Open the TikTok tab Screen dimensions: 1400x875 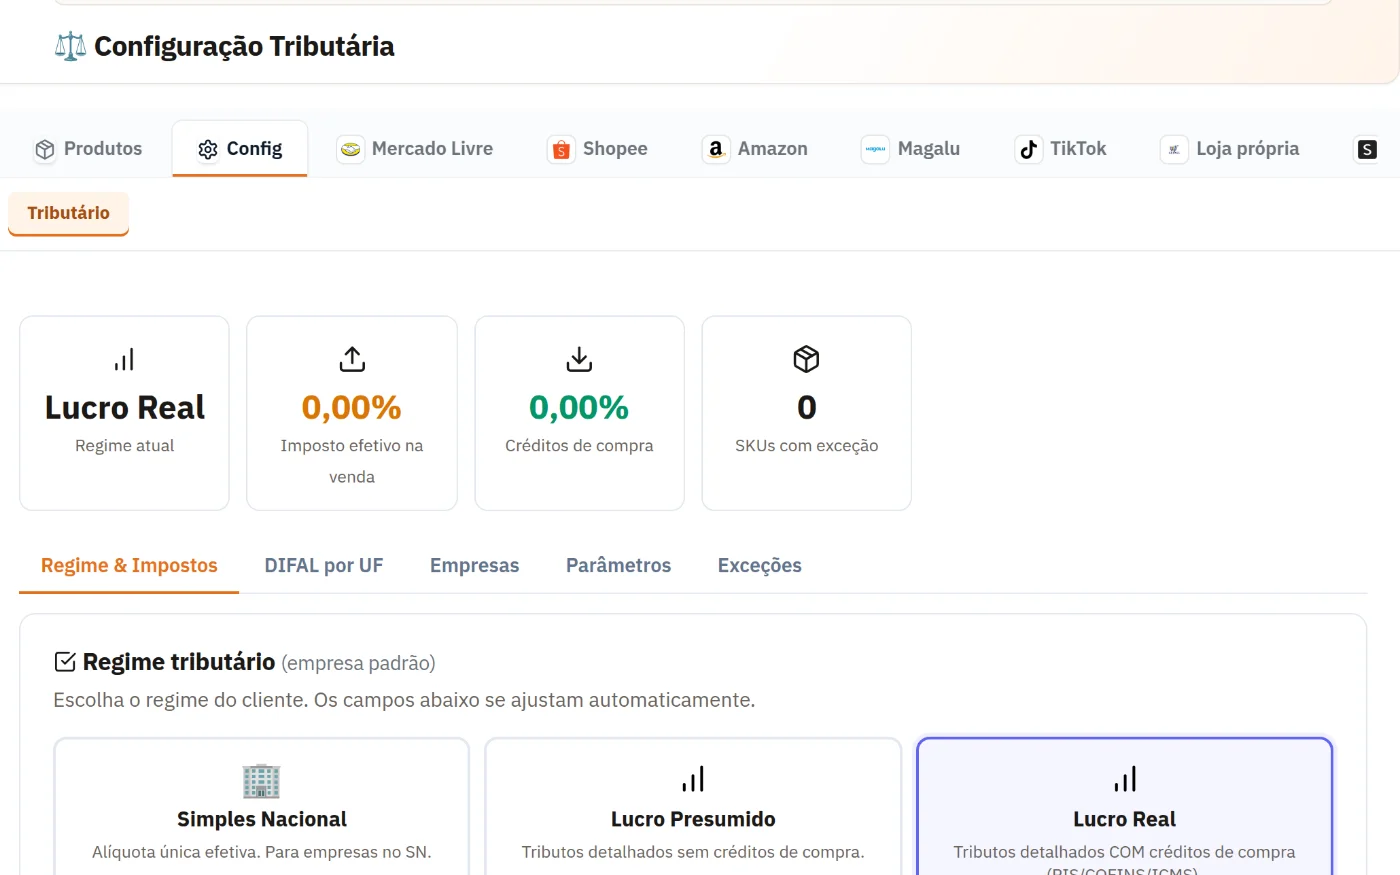point(1061,149)
